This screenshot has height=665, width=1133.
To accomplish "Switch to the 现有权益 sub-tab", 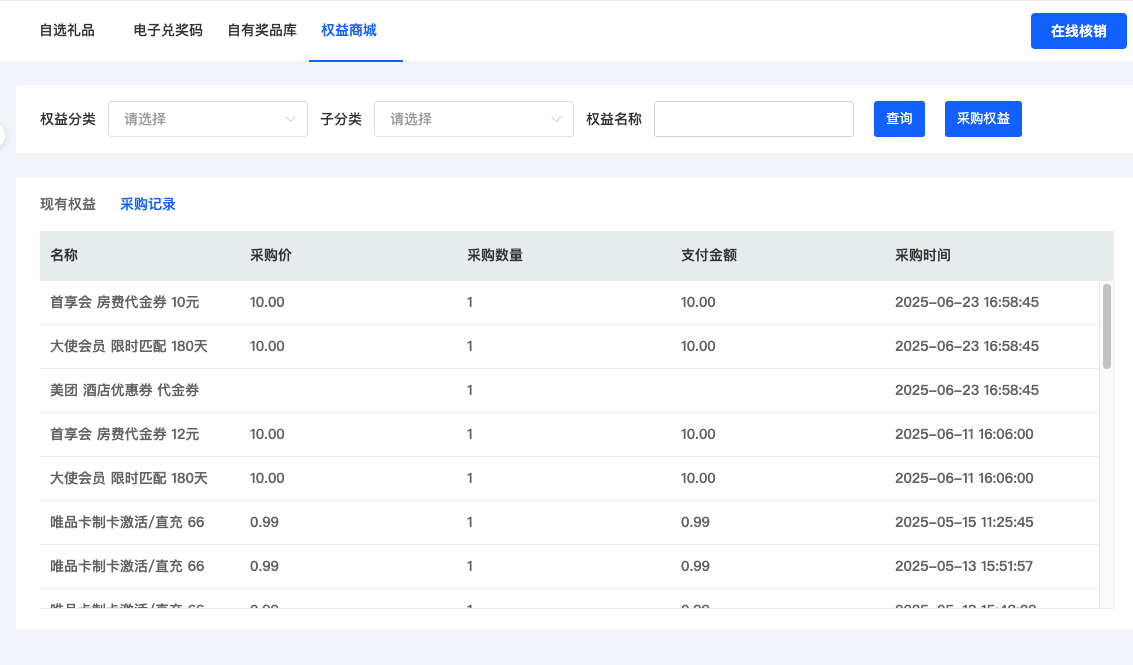I will click(68, 204).
